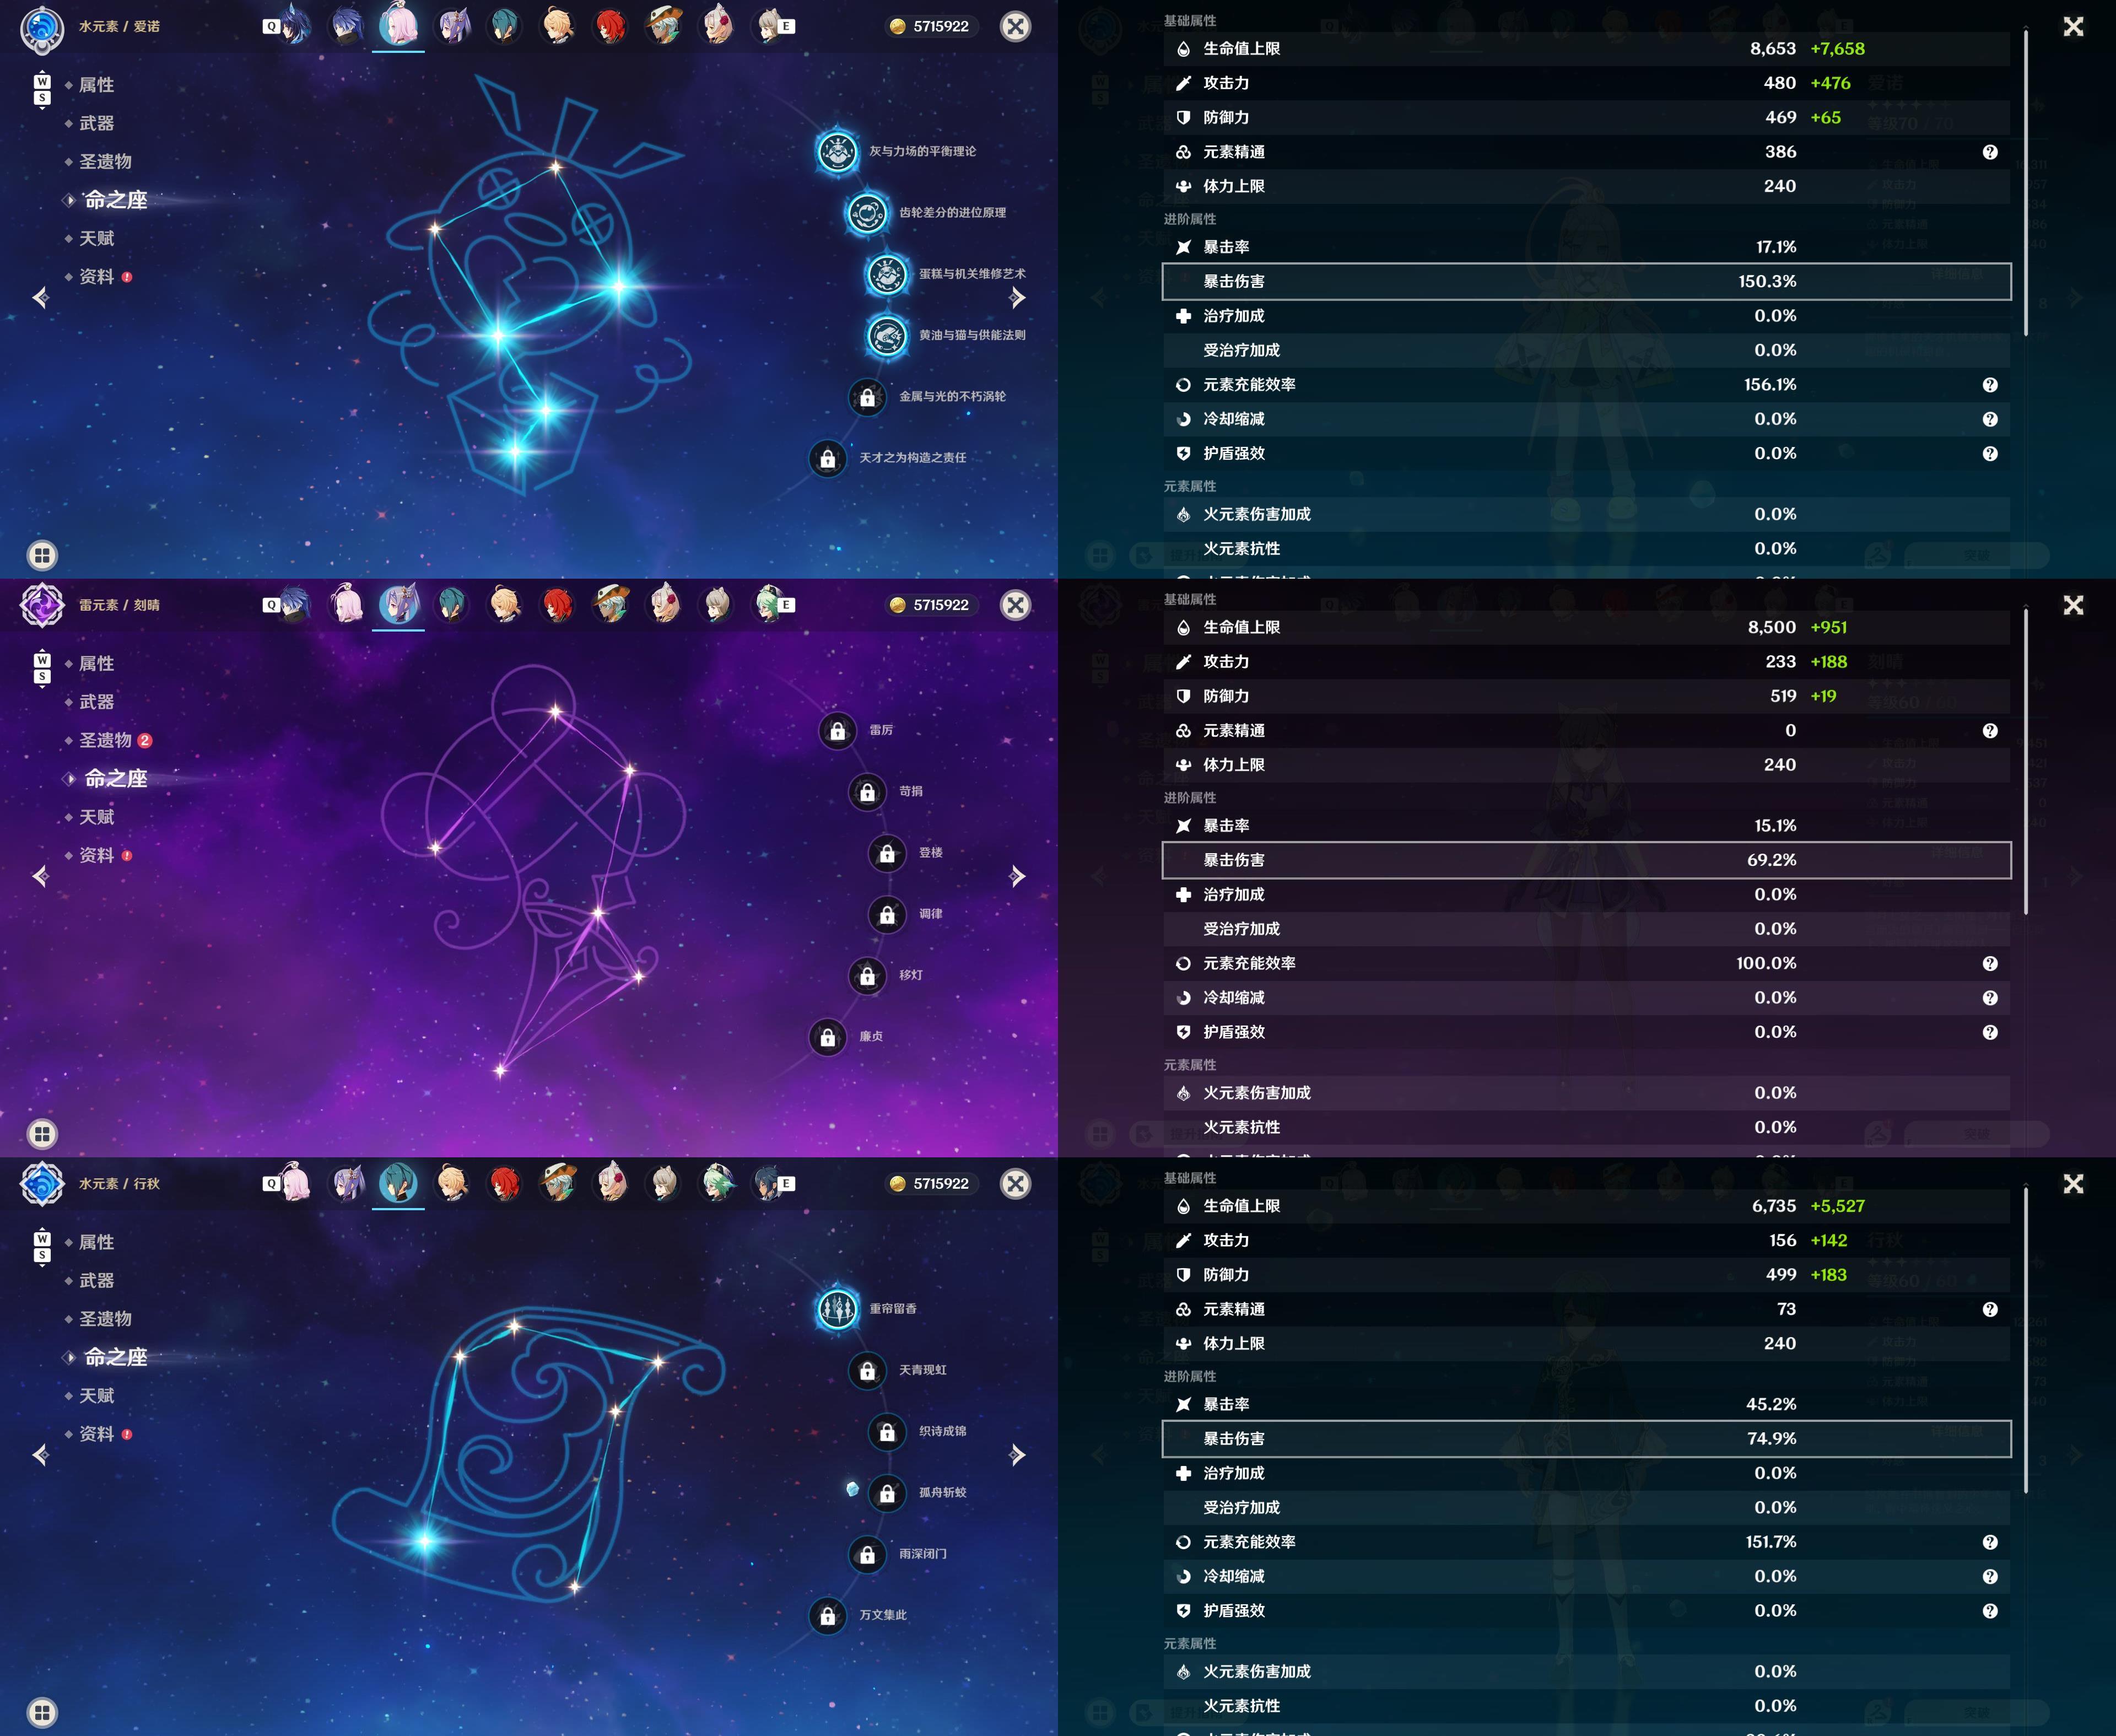Open 属性 in 爱诺's side menu
Screen dimensions: 2116x1736
(x=96, y=85)
